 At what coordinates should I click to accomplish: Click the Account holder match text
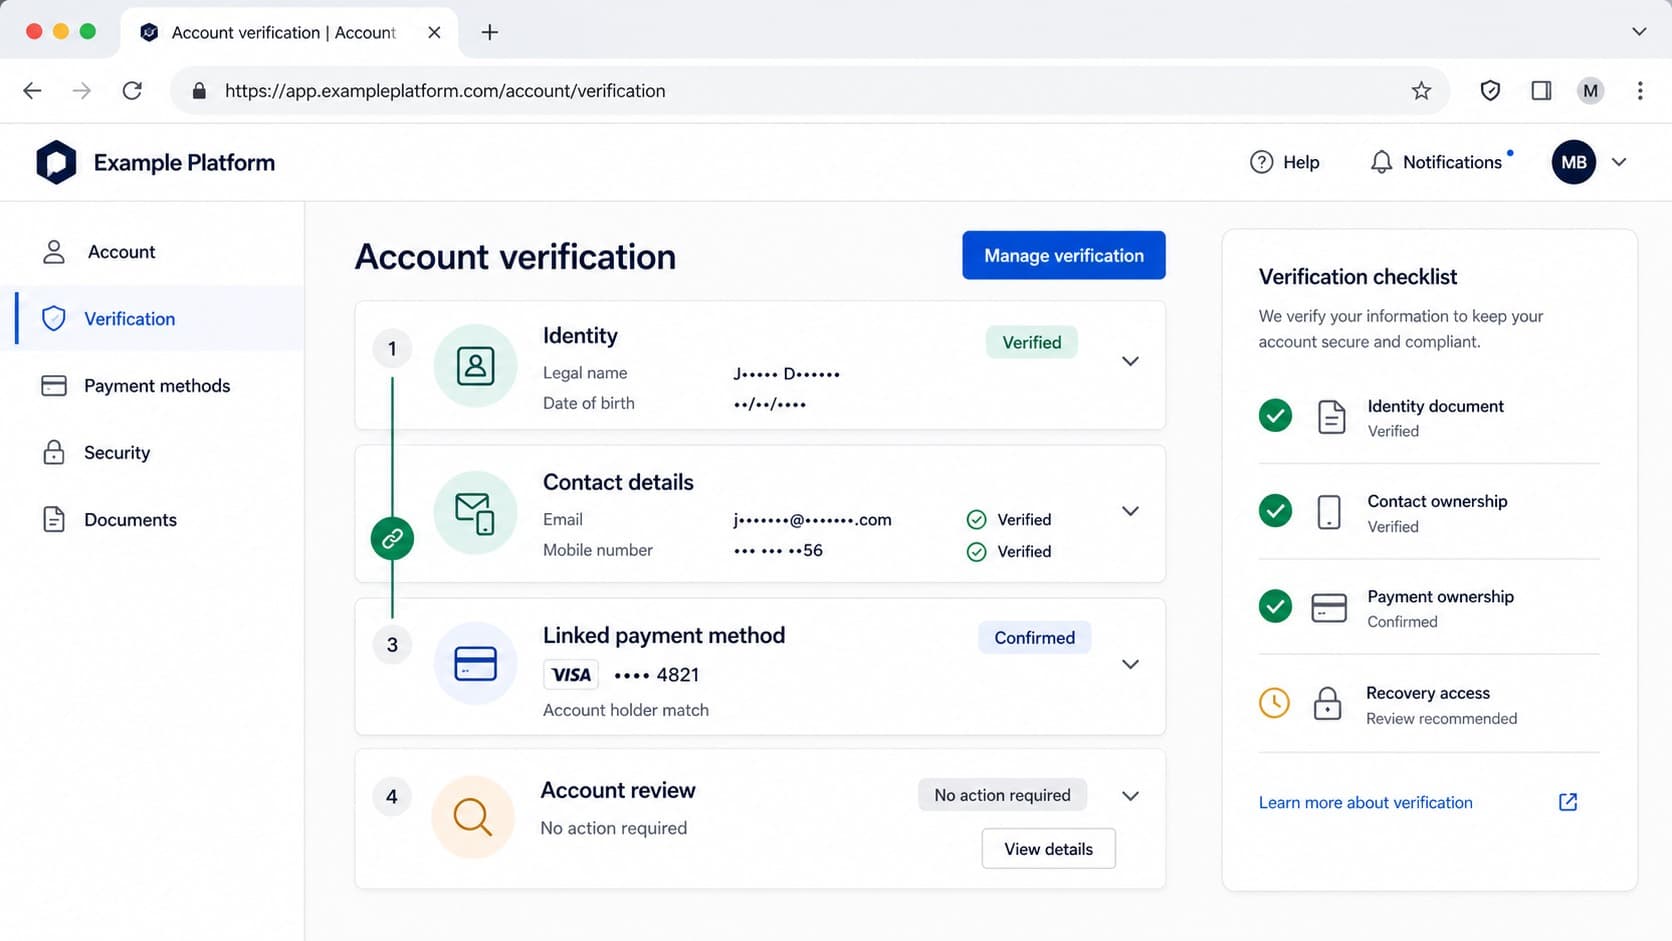pyautogui.click(x=626, y=710)
